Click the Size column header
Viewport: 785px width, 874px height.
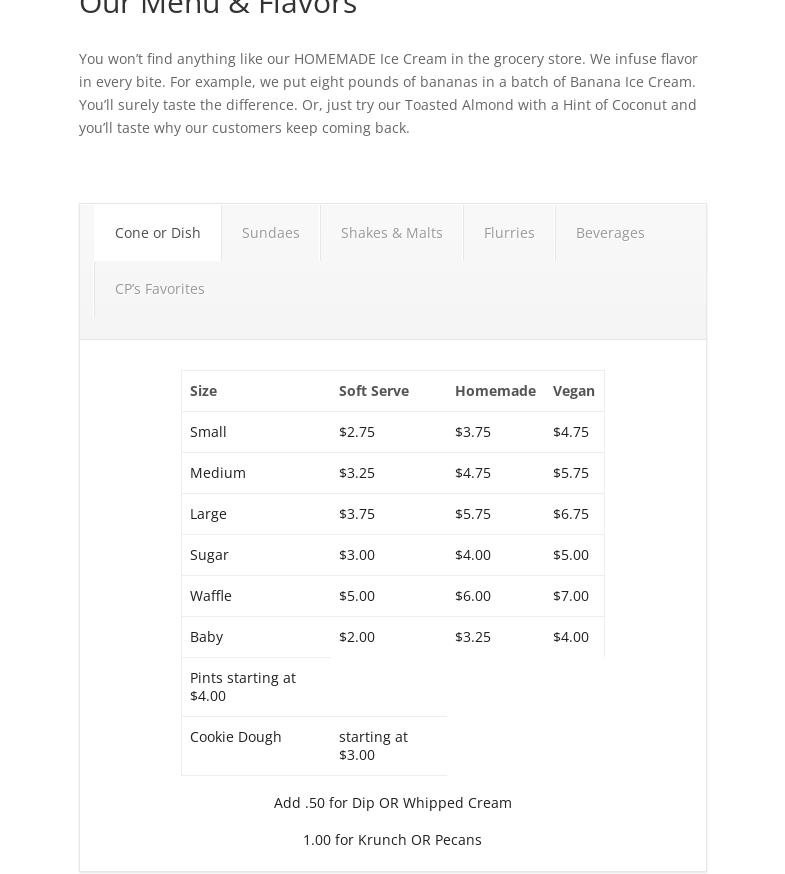tap(204, 391)
